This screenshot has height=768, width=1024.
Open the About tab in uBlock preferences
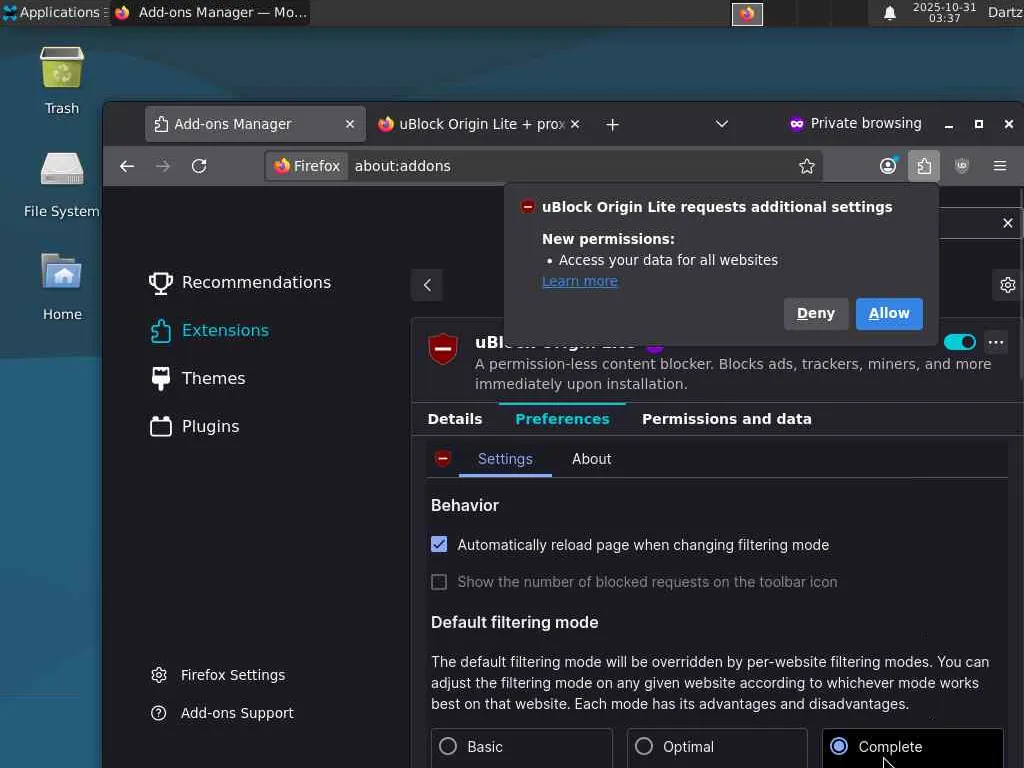point(592,459)
